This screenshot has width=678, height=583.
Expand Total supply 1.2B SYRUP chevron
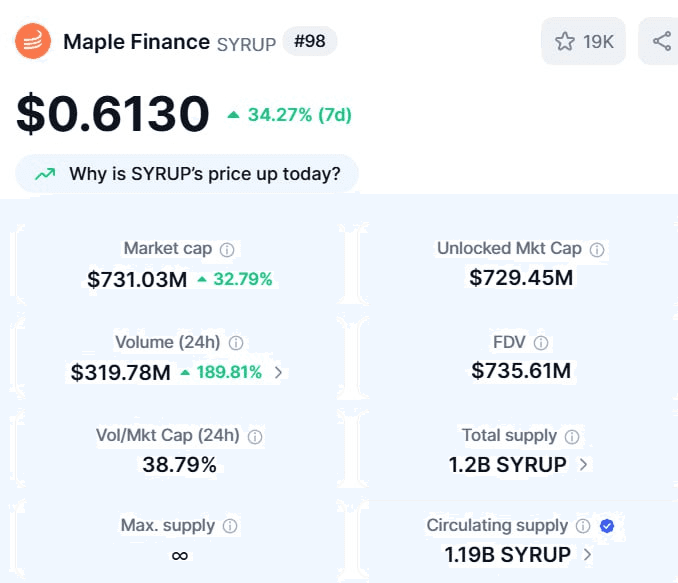tap(584, 464)
